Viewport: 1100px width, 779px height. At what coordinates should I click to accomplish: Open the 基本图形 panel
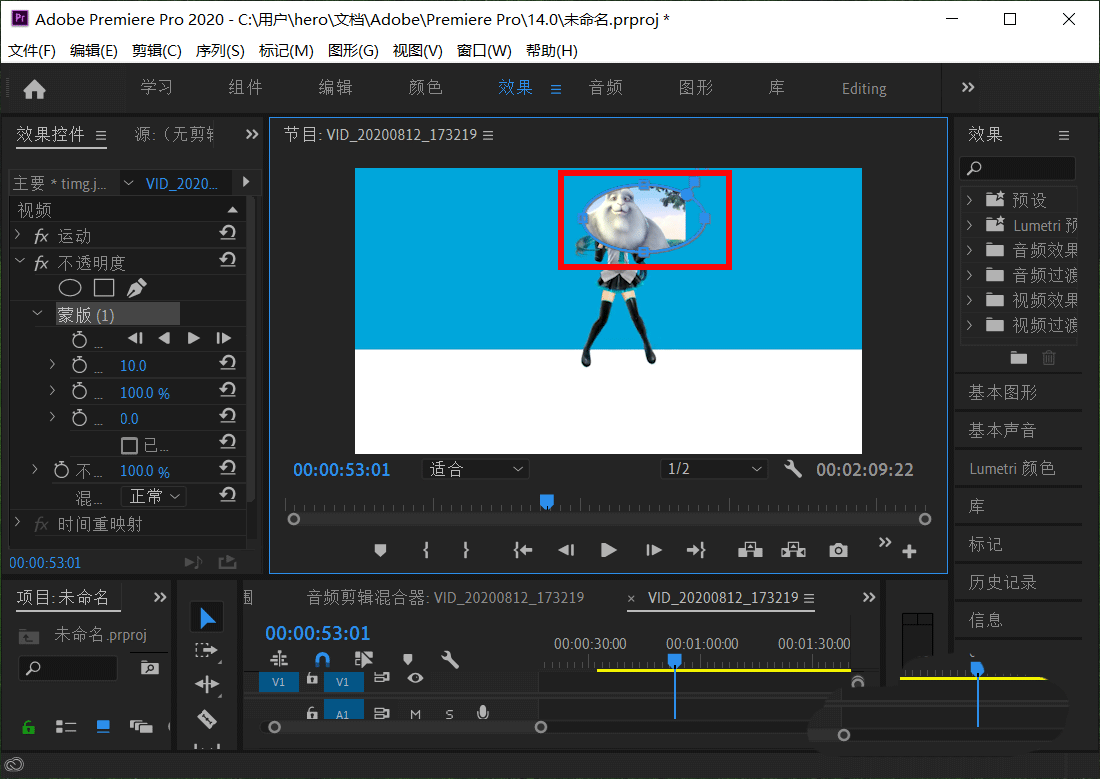click(1002, 392)
